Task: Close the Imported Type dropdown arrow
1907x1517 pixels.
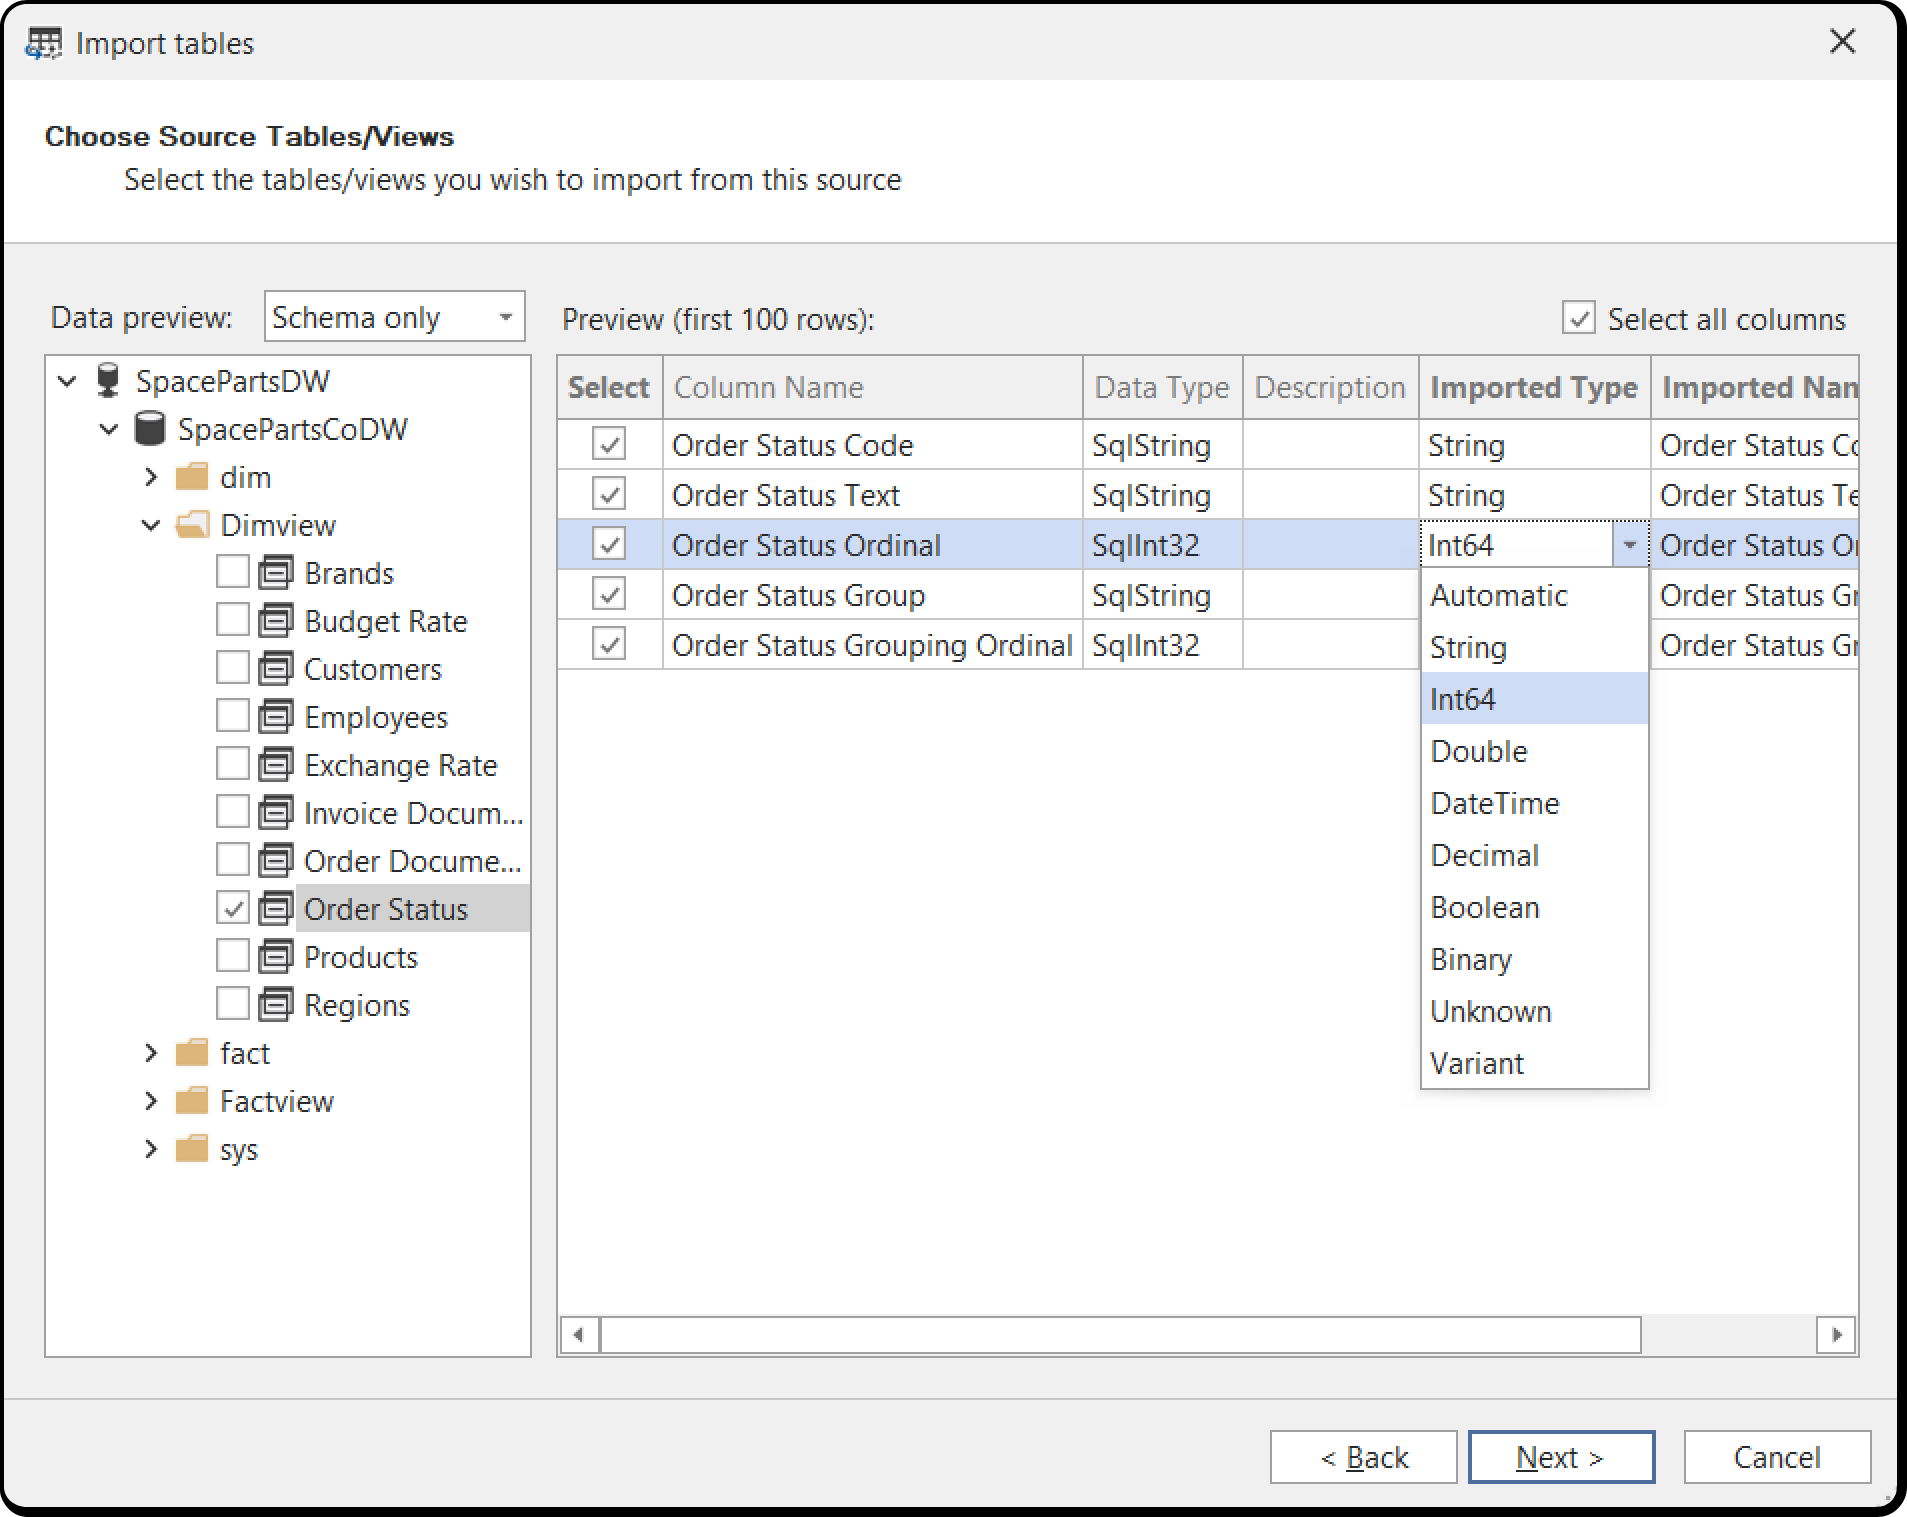Action: (x=1629, y=545)
